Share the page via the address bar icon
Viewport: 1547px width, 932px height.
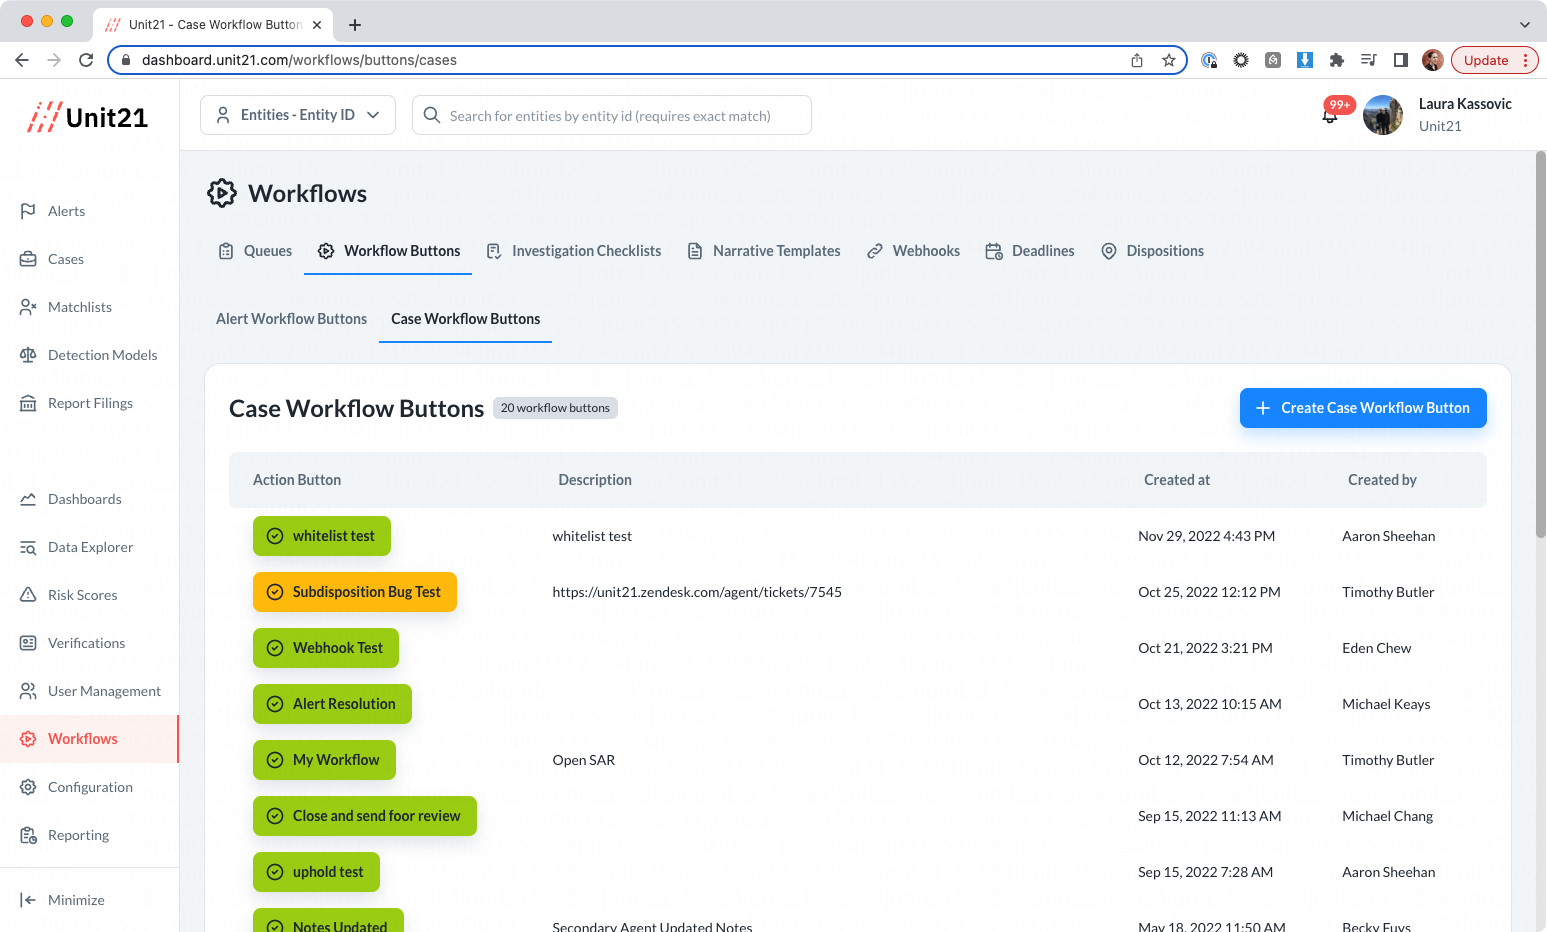(x=1137, y=60)
